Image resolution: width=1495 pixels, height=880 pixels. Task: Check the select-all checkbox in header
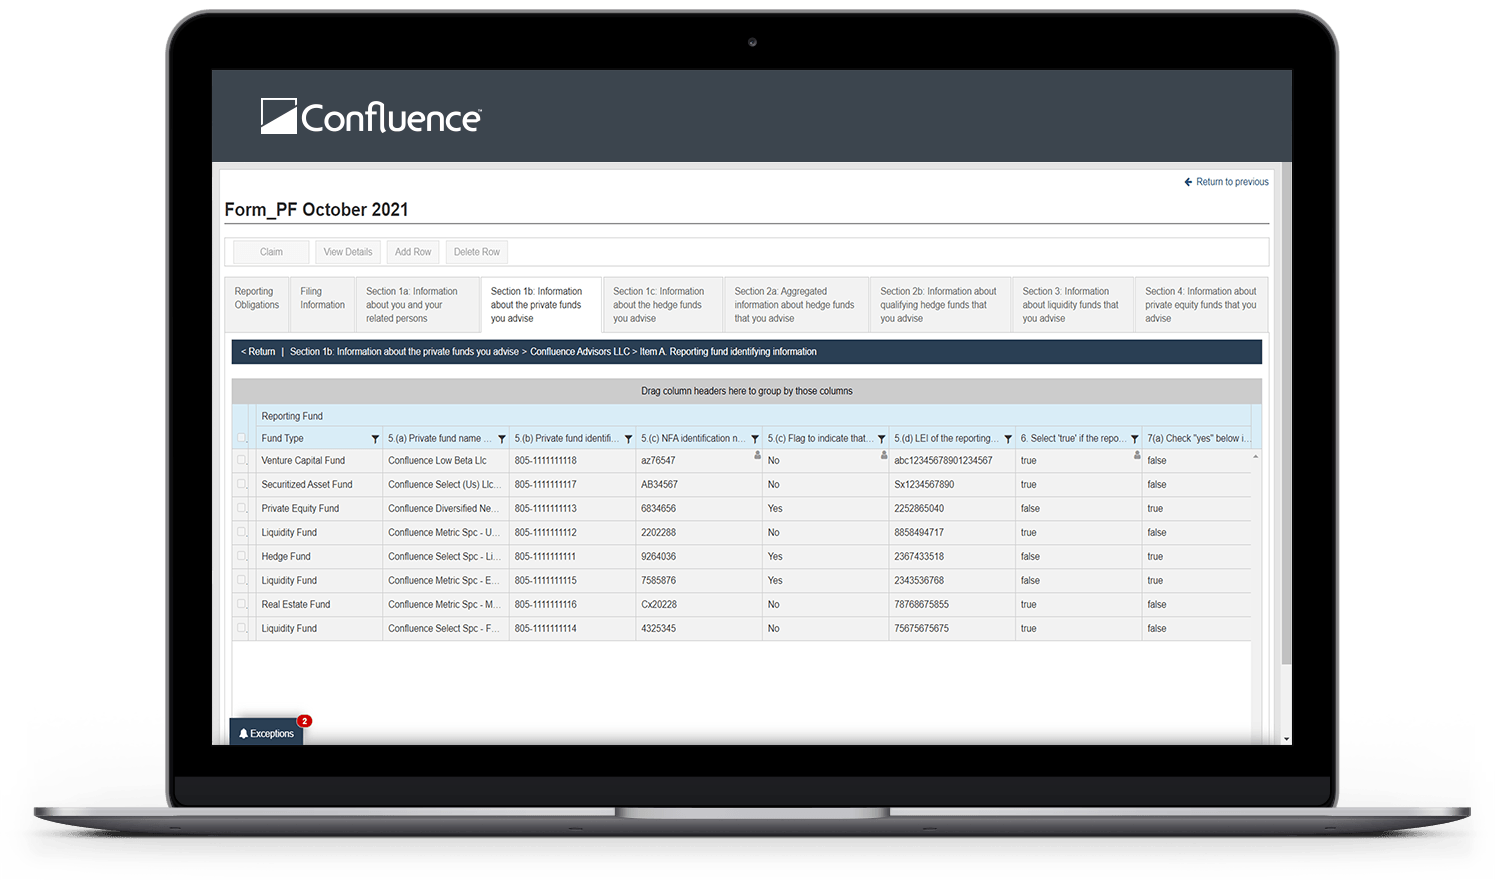pyautogui.click(x=242, y=438)
